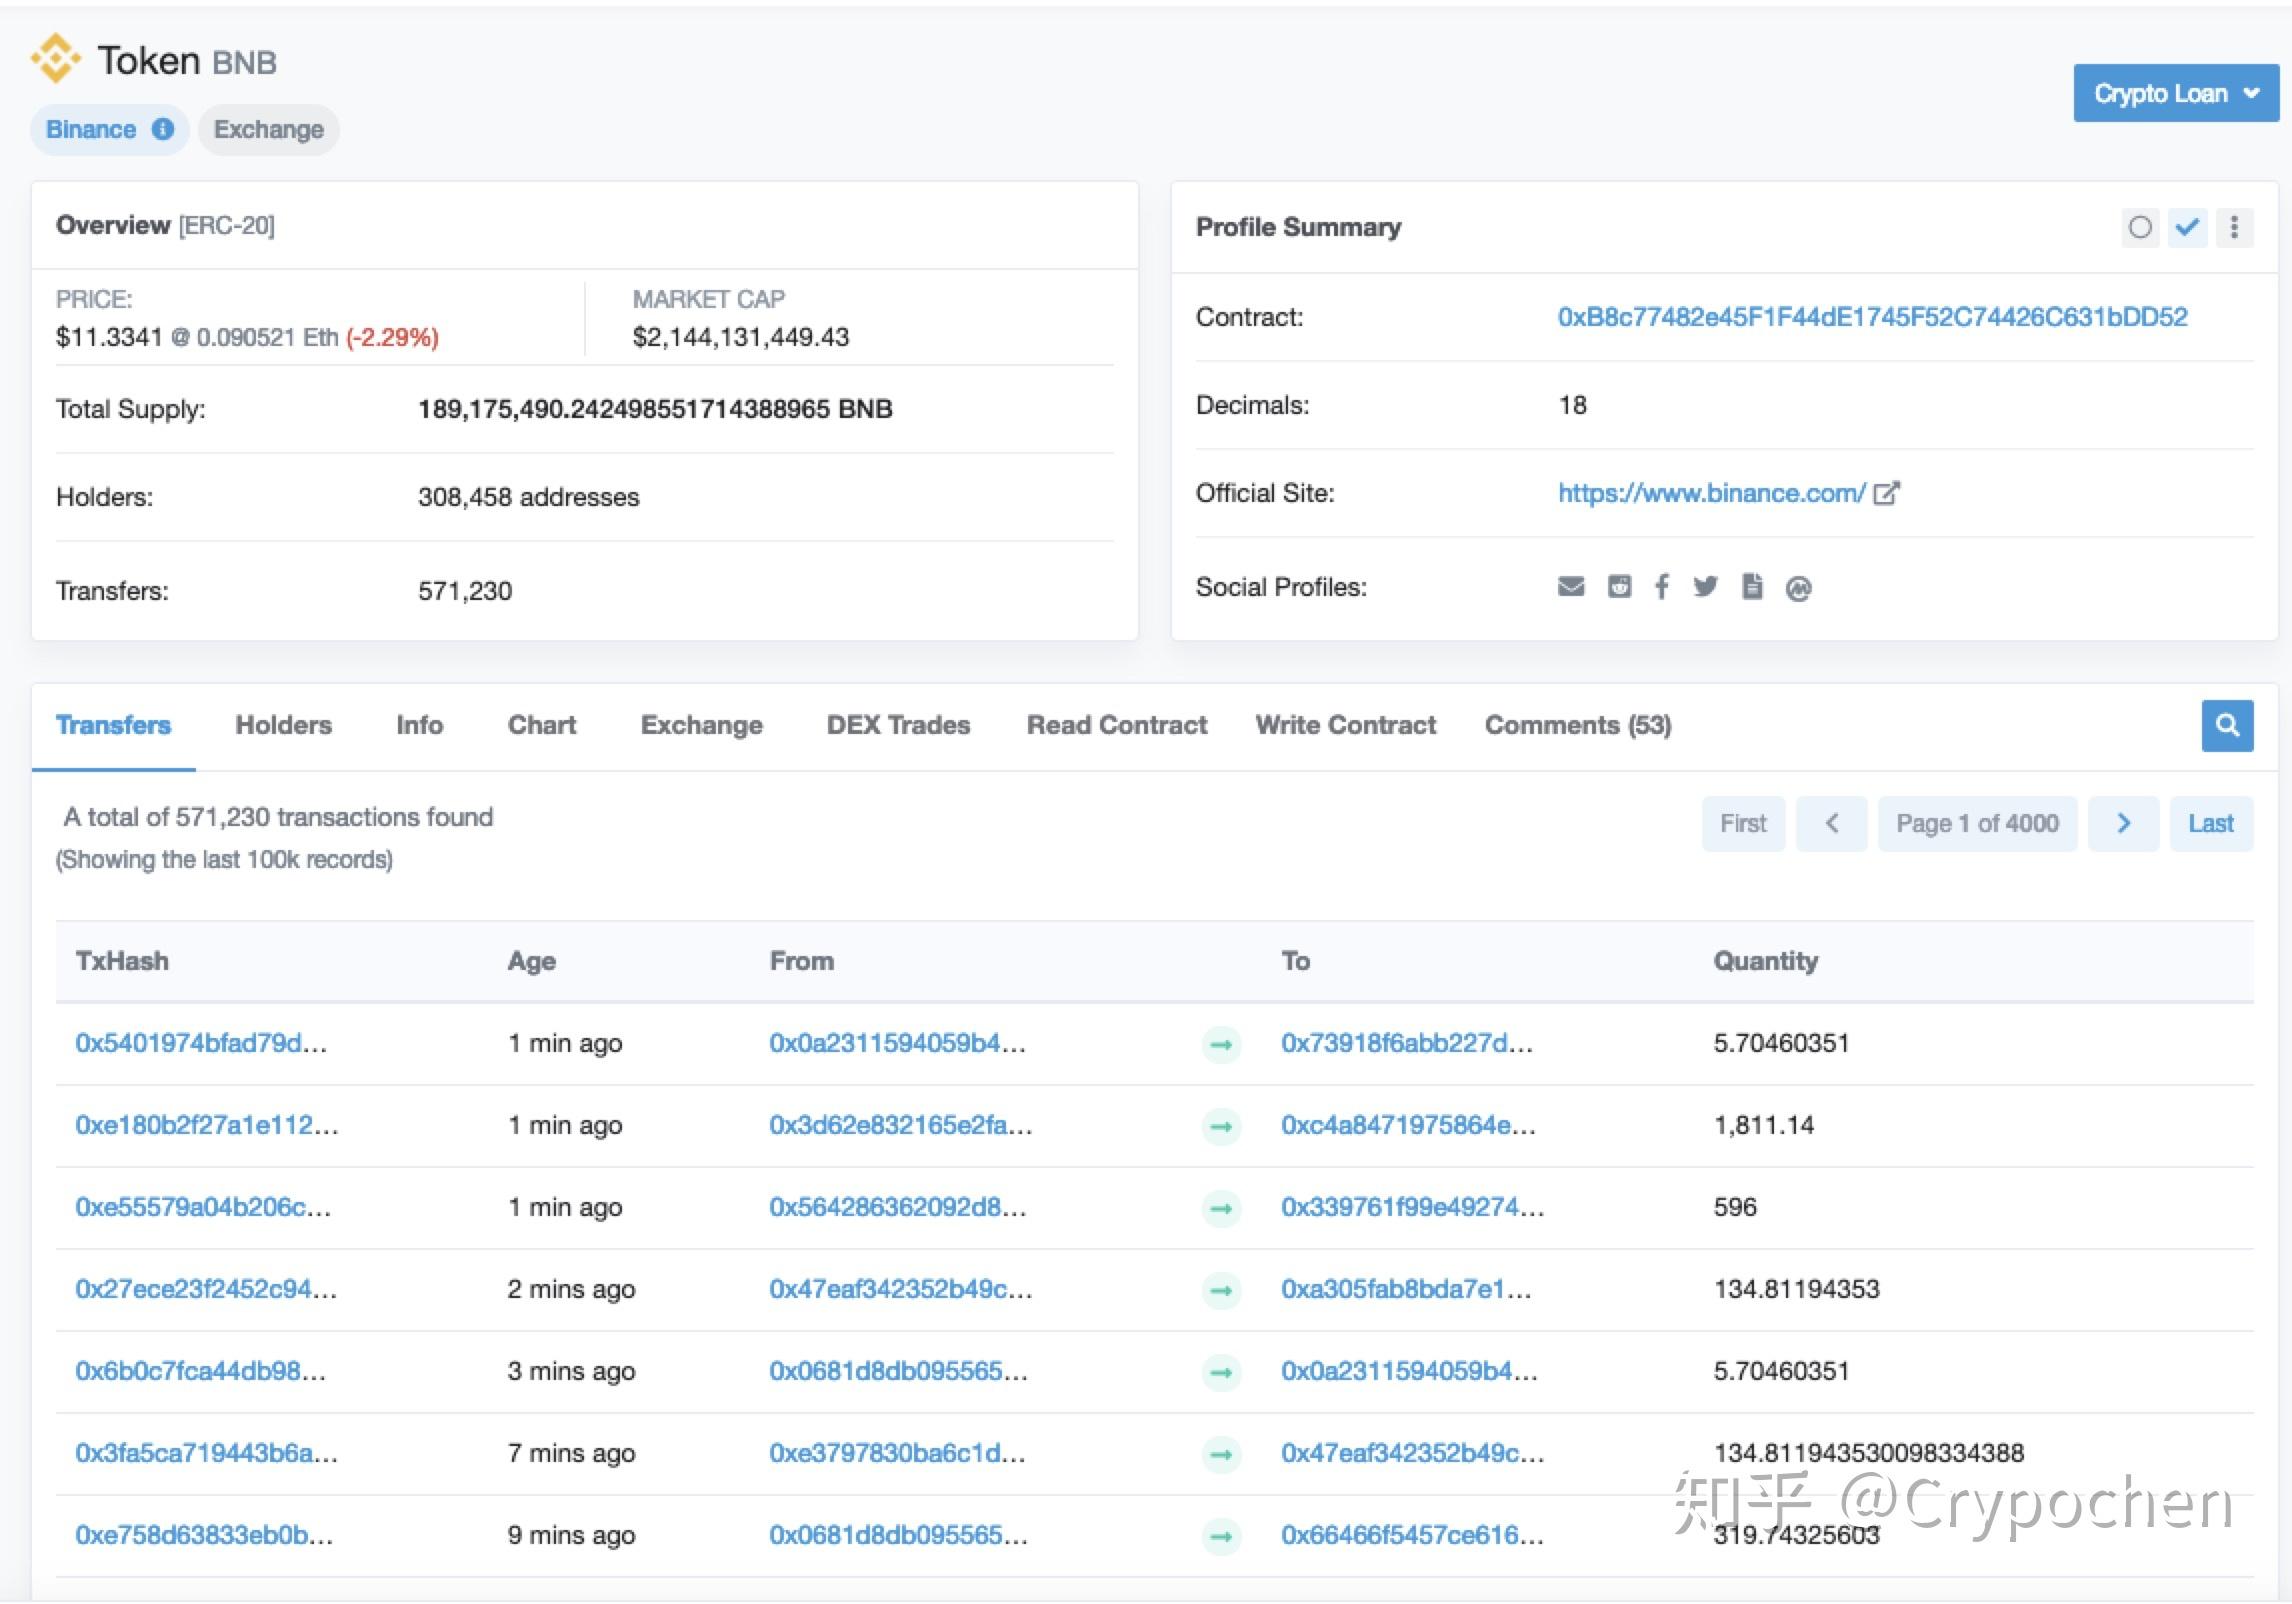Open the Facebook social profile icon
The height and width of the screenshot is (1604, 2292).
click(x=1661, y=587)
